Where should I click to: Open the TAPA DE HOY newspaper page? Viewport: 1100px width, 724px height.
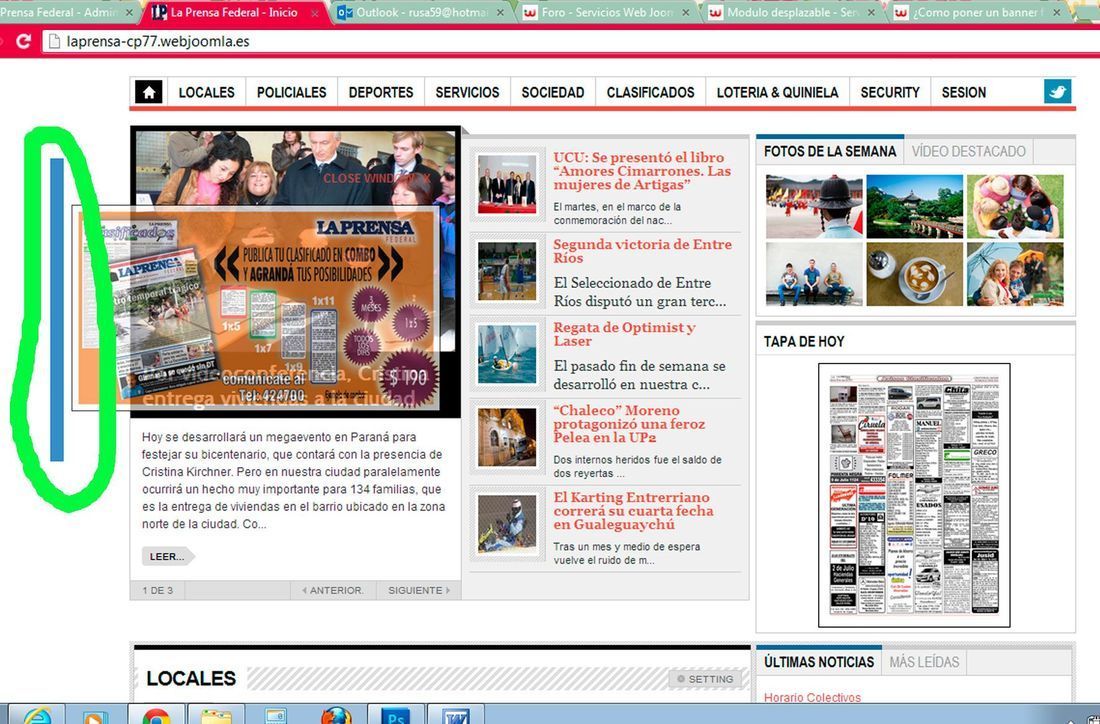coord(914,495)
